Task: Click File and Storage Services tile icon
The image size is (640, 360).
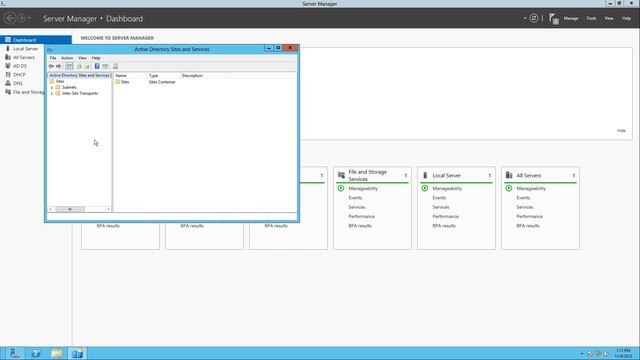Action: pyautogui.click(x=341, y=176)
